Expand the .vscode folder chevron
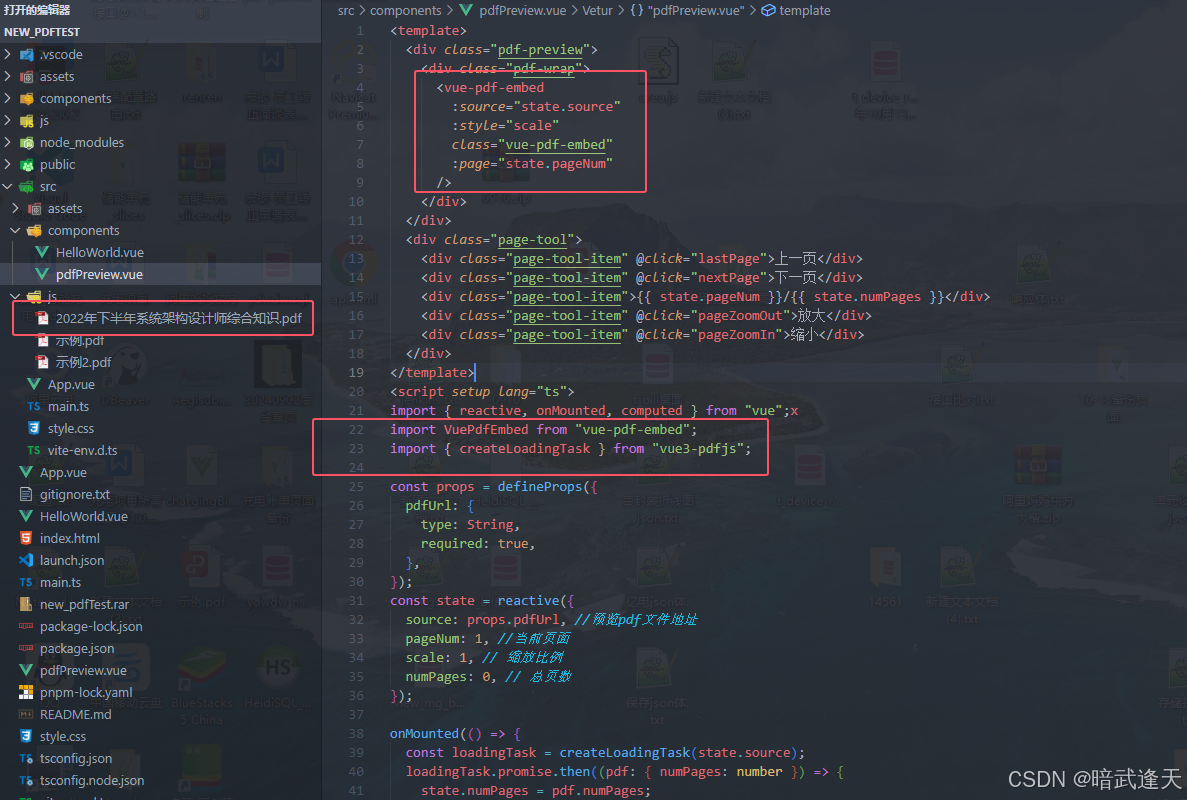This screenshot has width=1187, height=800. (8, 54)
